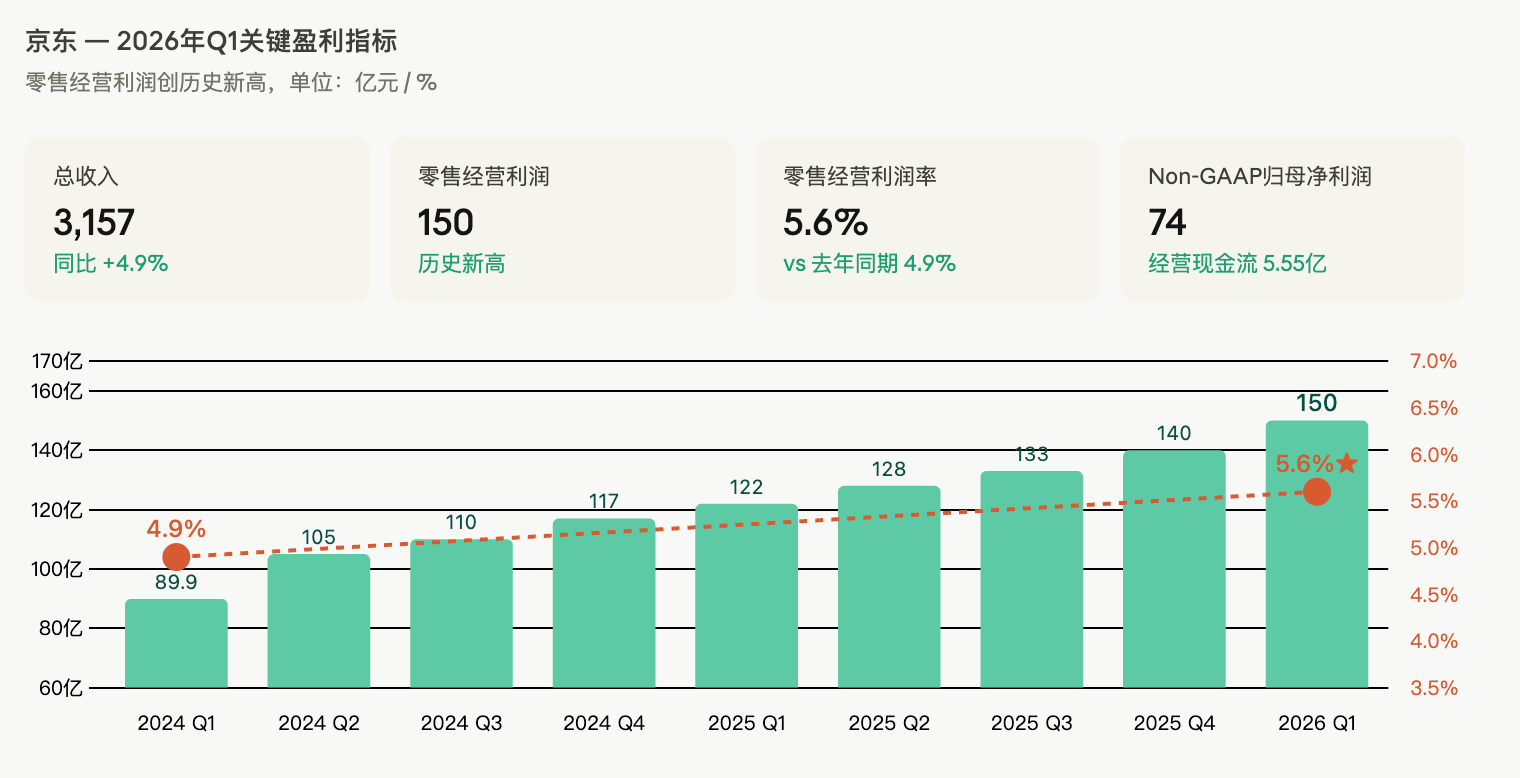
Task: Click the 2025 Q2 axis label
Action: tap(889, 723)
